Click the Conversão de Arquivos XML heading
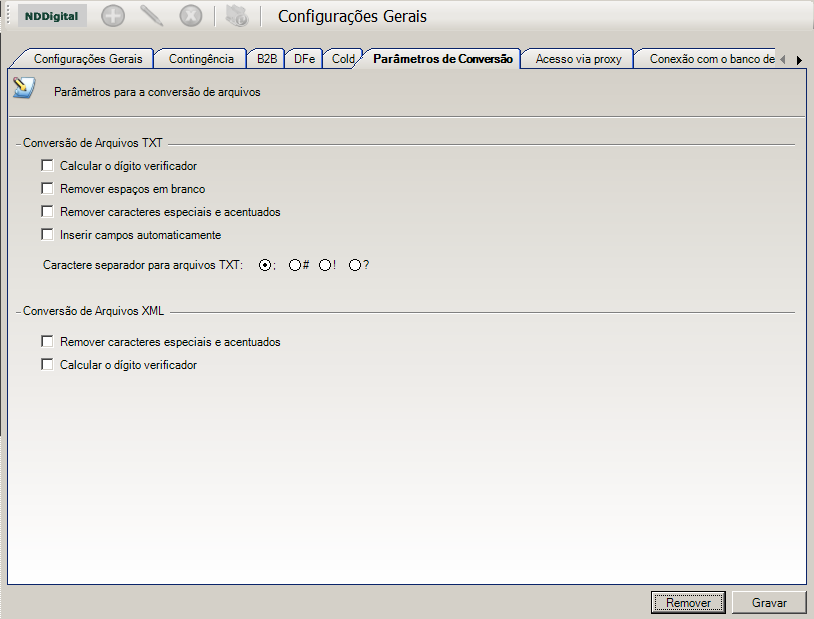Image resolution: width=814 pixels, height=619 pixels. 93,311
